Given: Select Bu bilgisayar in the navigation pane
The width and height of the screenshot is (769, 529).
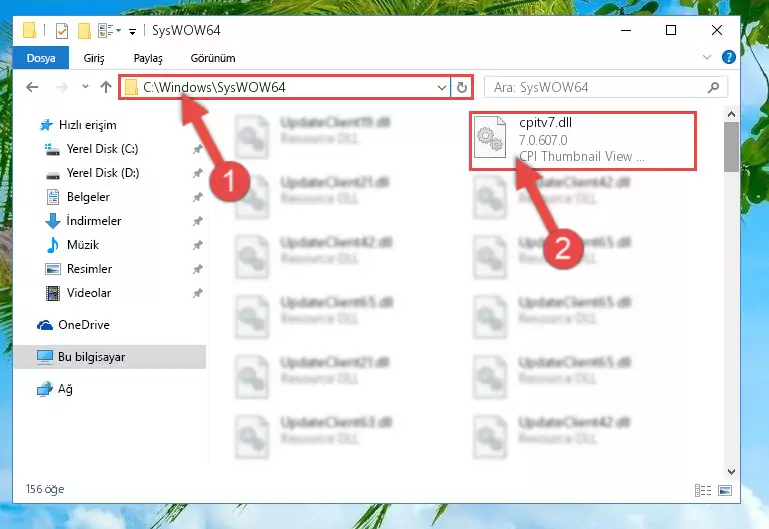Looking at the screenshot, I should coord(109,357).
